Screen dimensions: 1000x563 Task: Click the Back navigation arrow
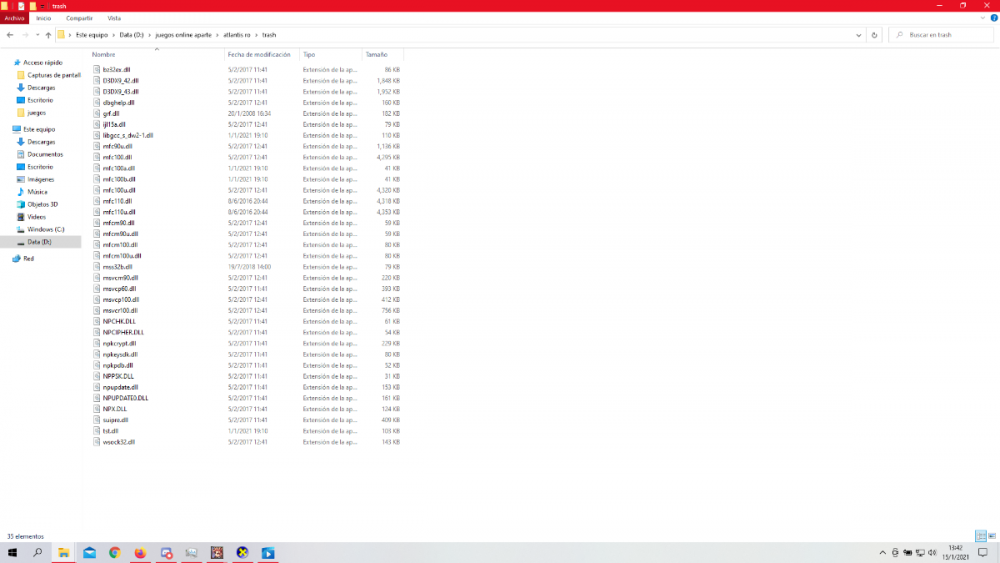(10, 35)
